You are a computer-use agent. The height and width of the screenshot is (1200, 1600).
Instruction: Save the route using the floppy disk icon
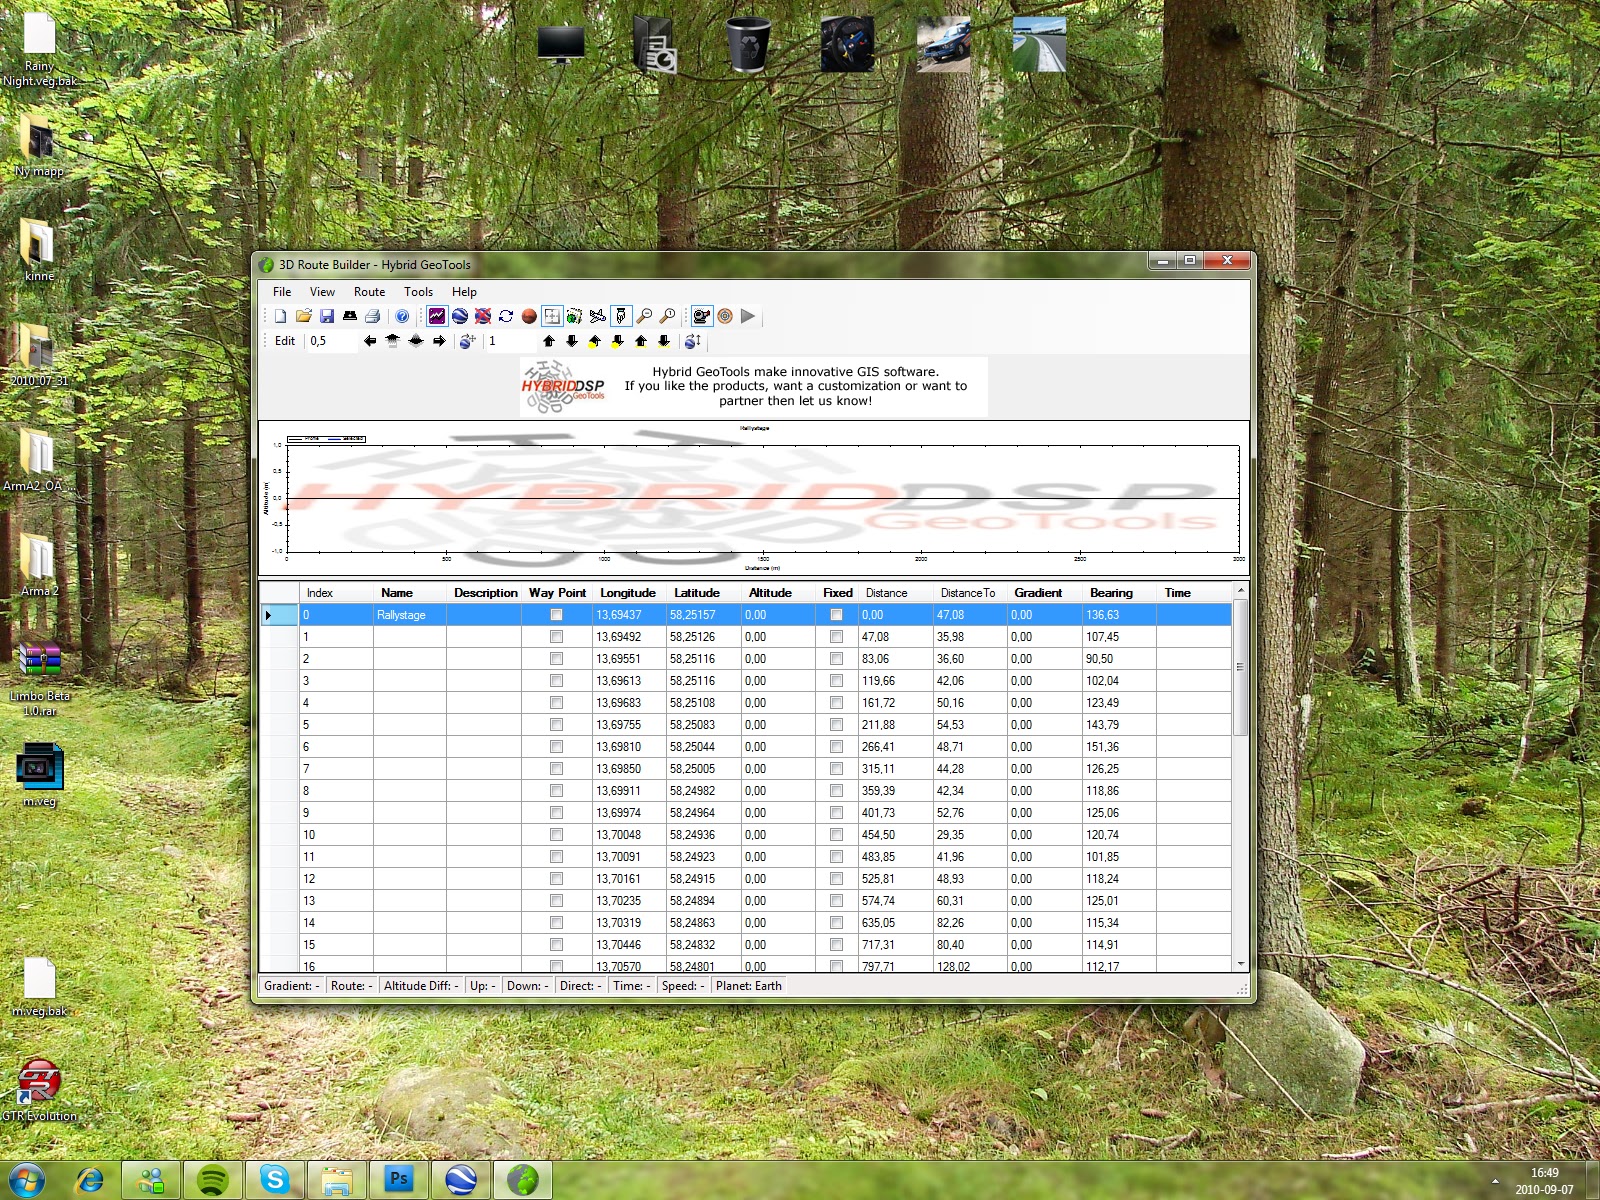point(326,316)
